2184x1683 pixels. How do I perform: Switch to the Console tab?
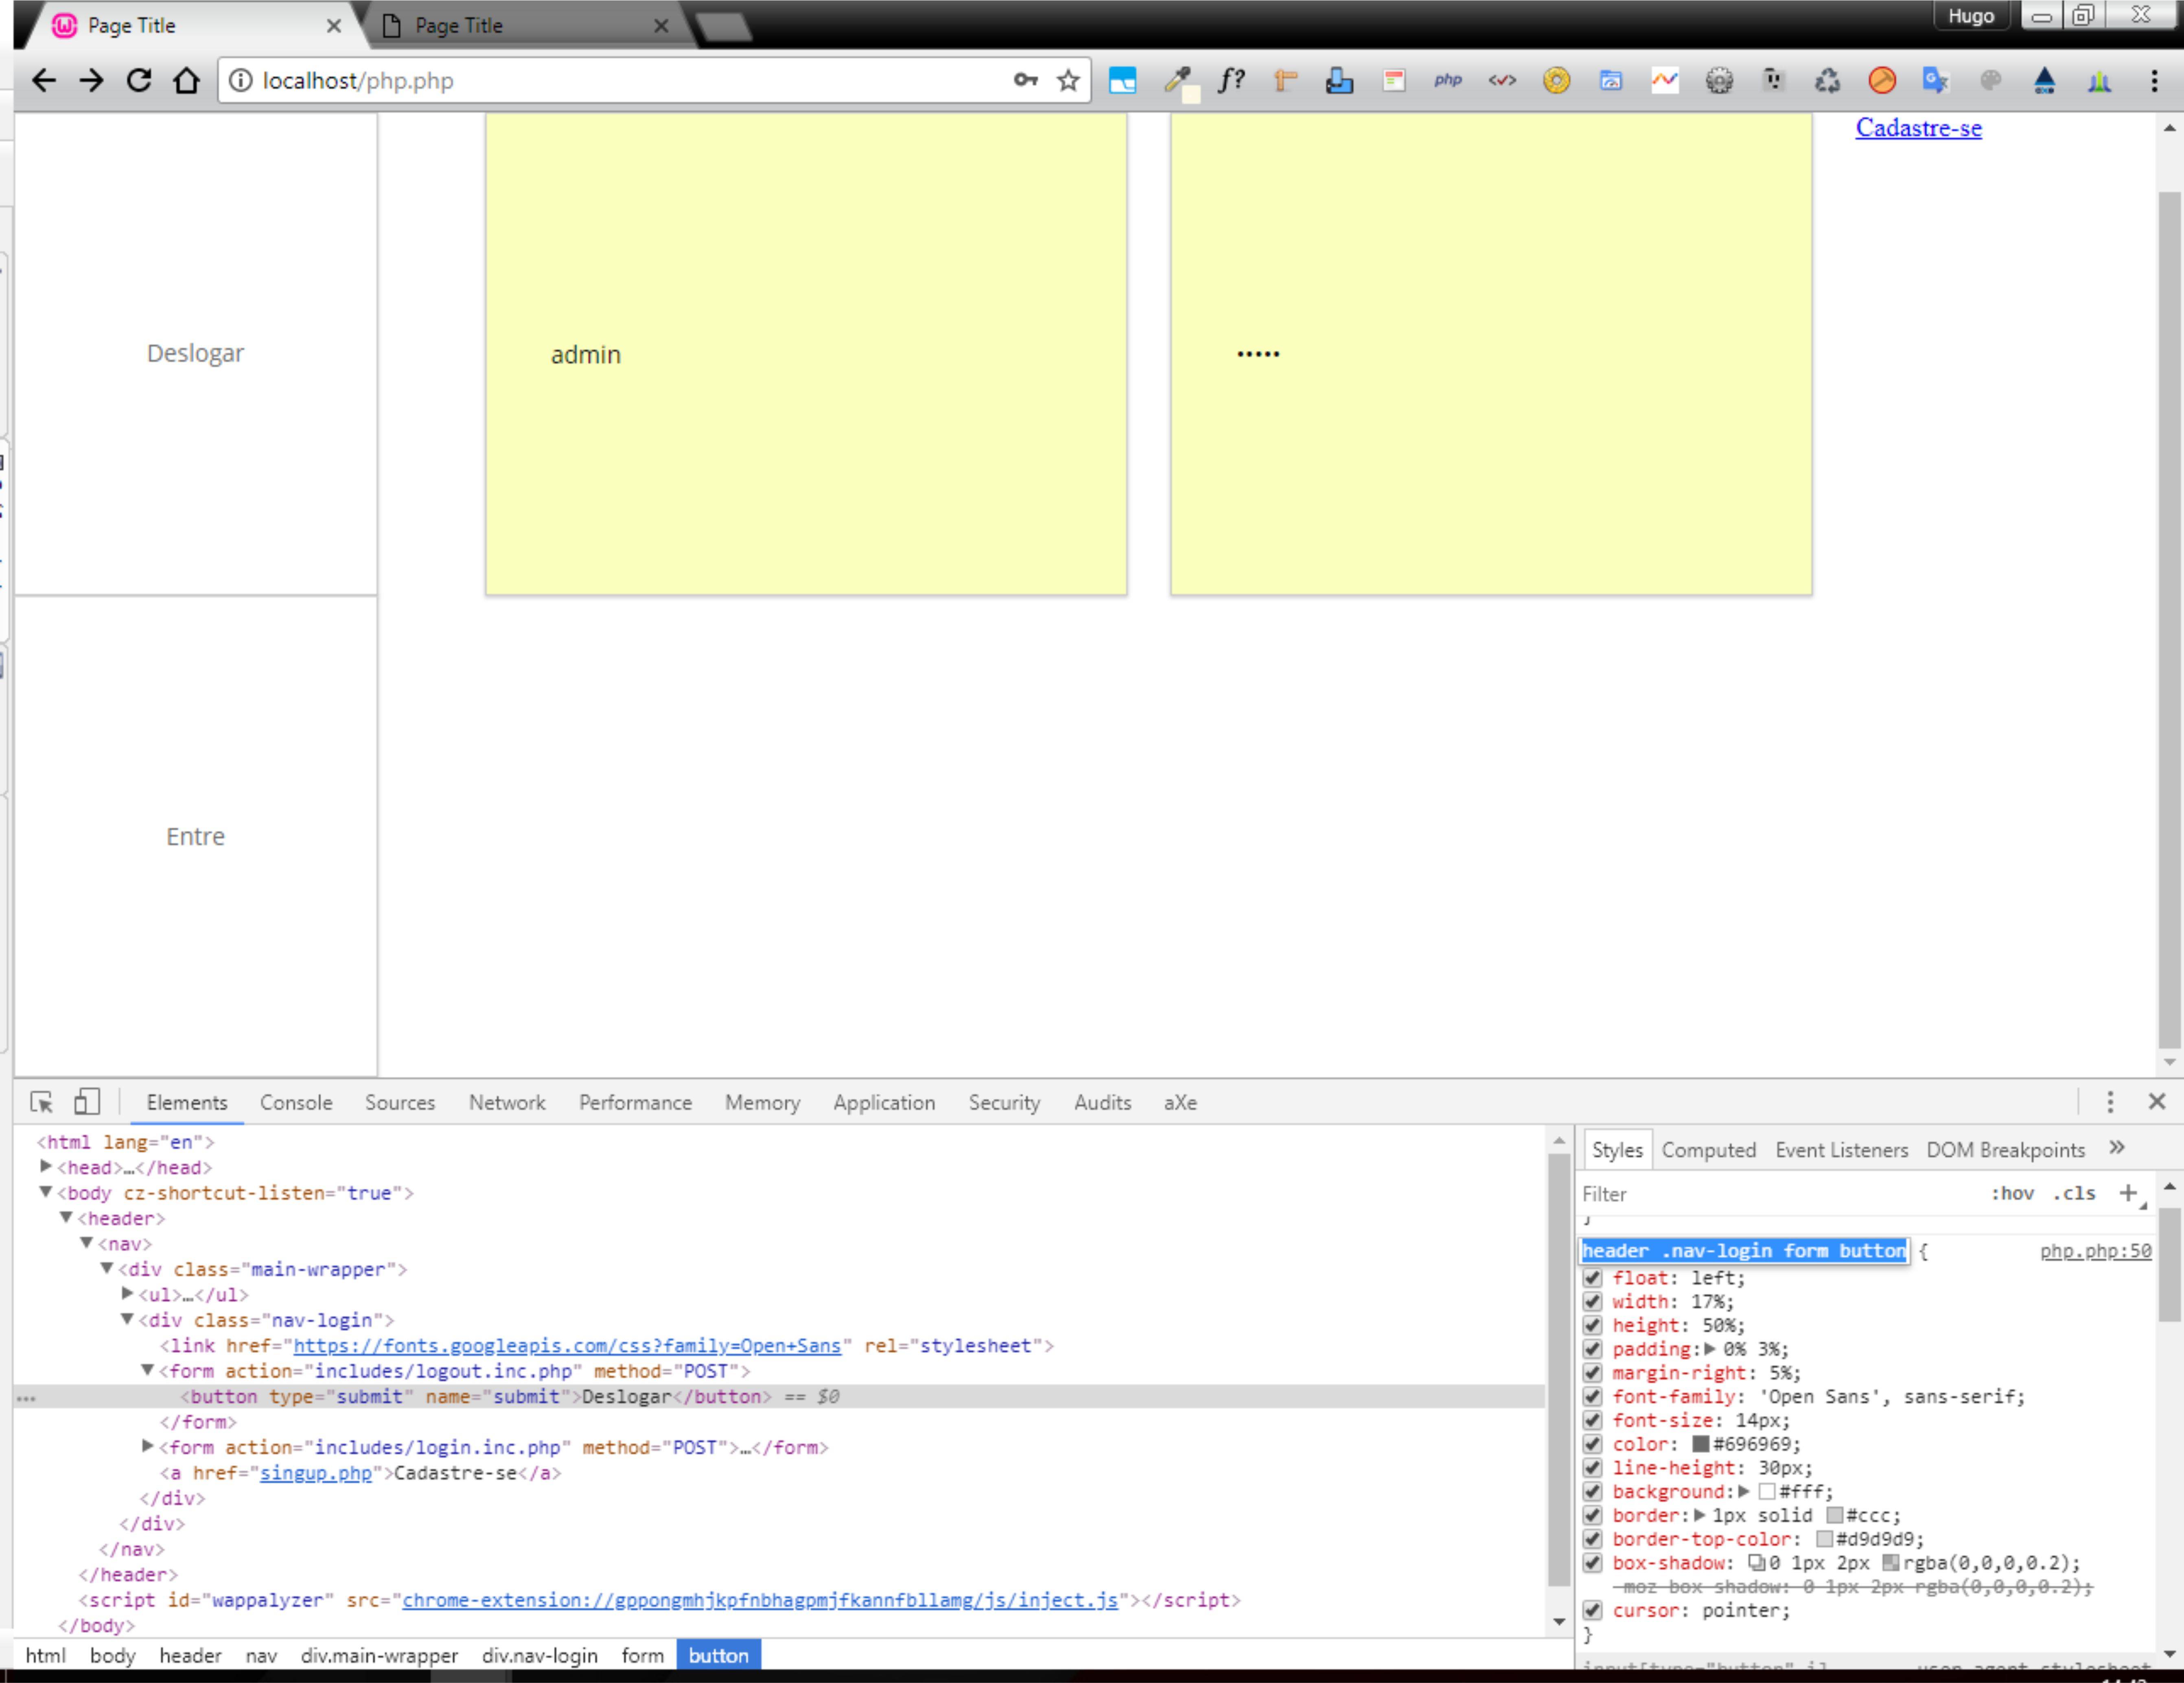296,1103
